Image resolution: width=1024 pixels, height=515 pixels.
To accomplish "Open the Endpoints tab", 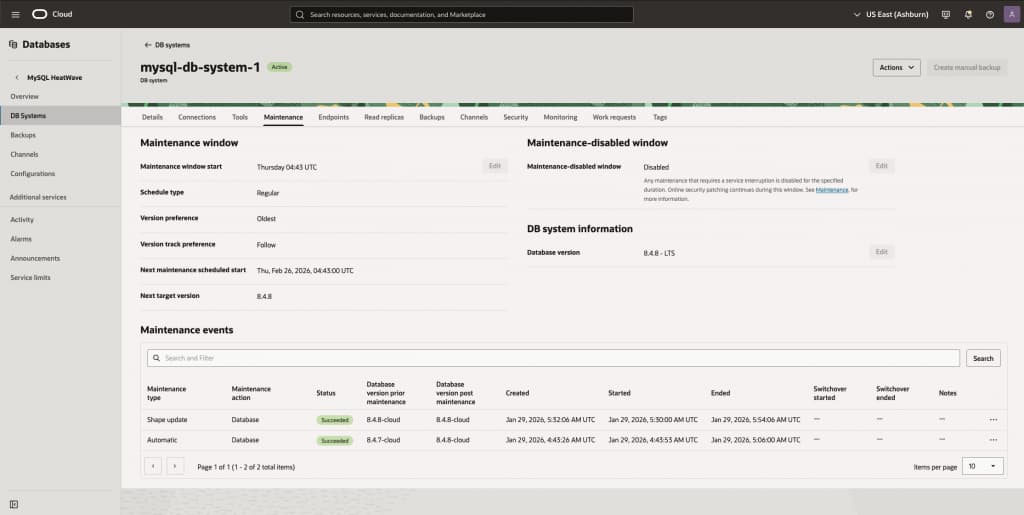I will [334, 117].
